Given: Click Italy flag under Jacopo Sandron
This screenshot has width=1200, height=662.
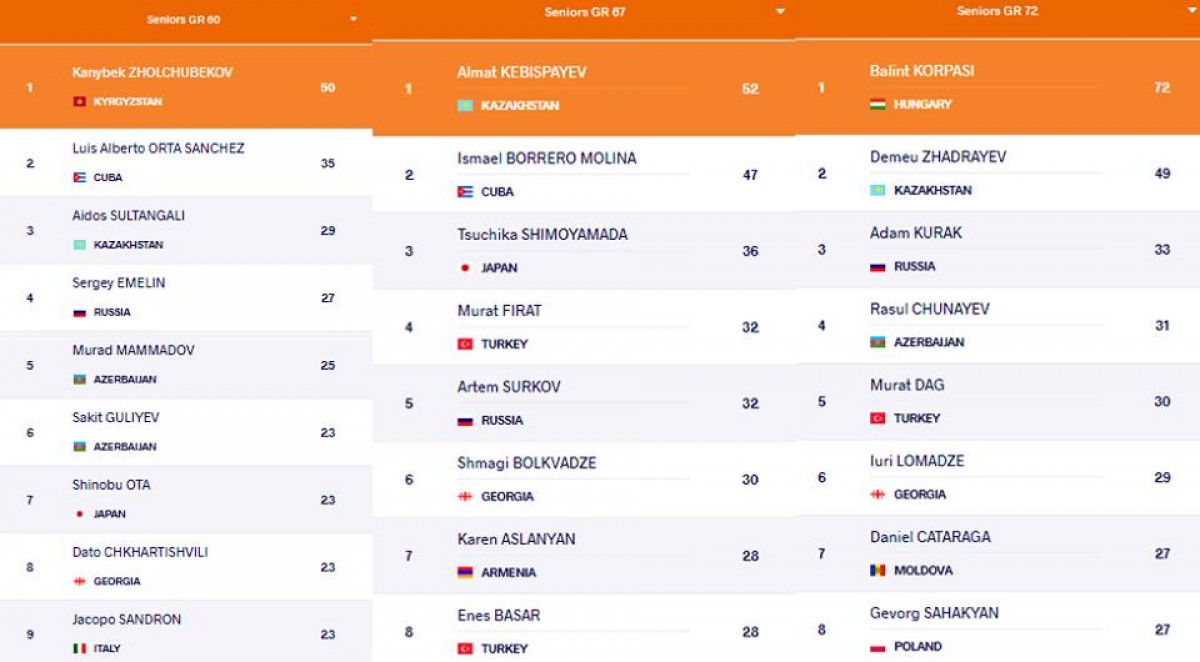Looking at the screenshot, I should (x=79, y=649).
